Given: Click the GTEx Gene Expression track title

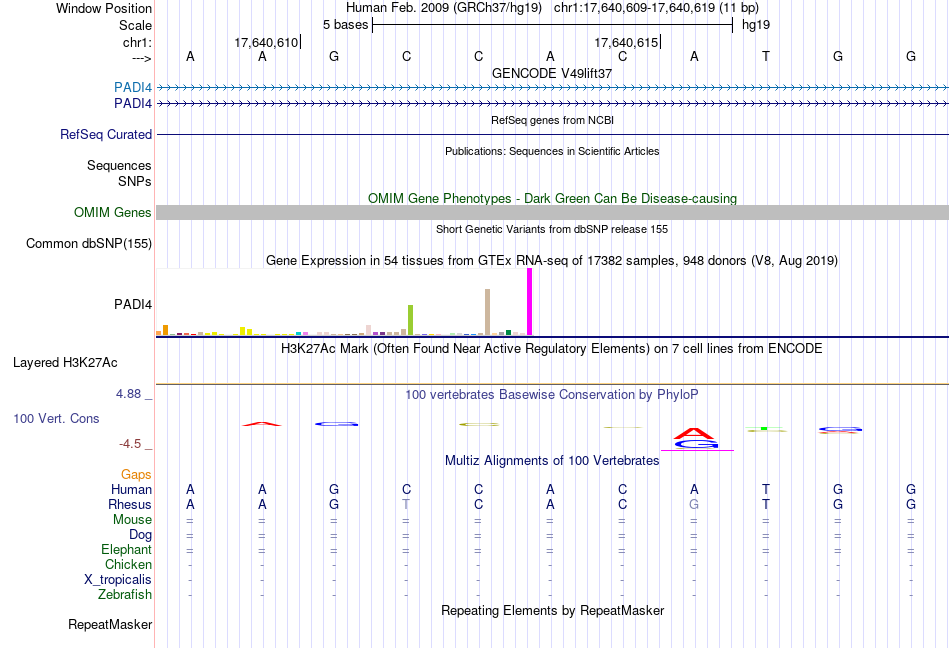Looking at the screenshot, I should [552, 260].
